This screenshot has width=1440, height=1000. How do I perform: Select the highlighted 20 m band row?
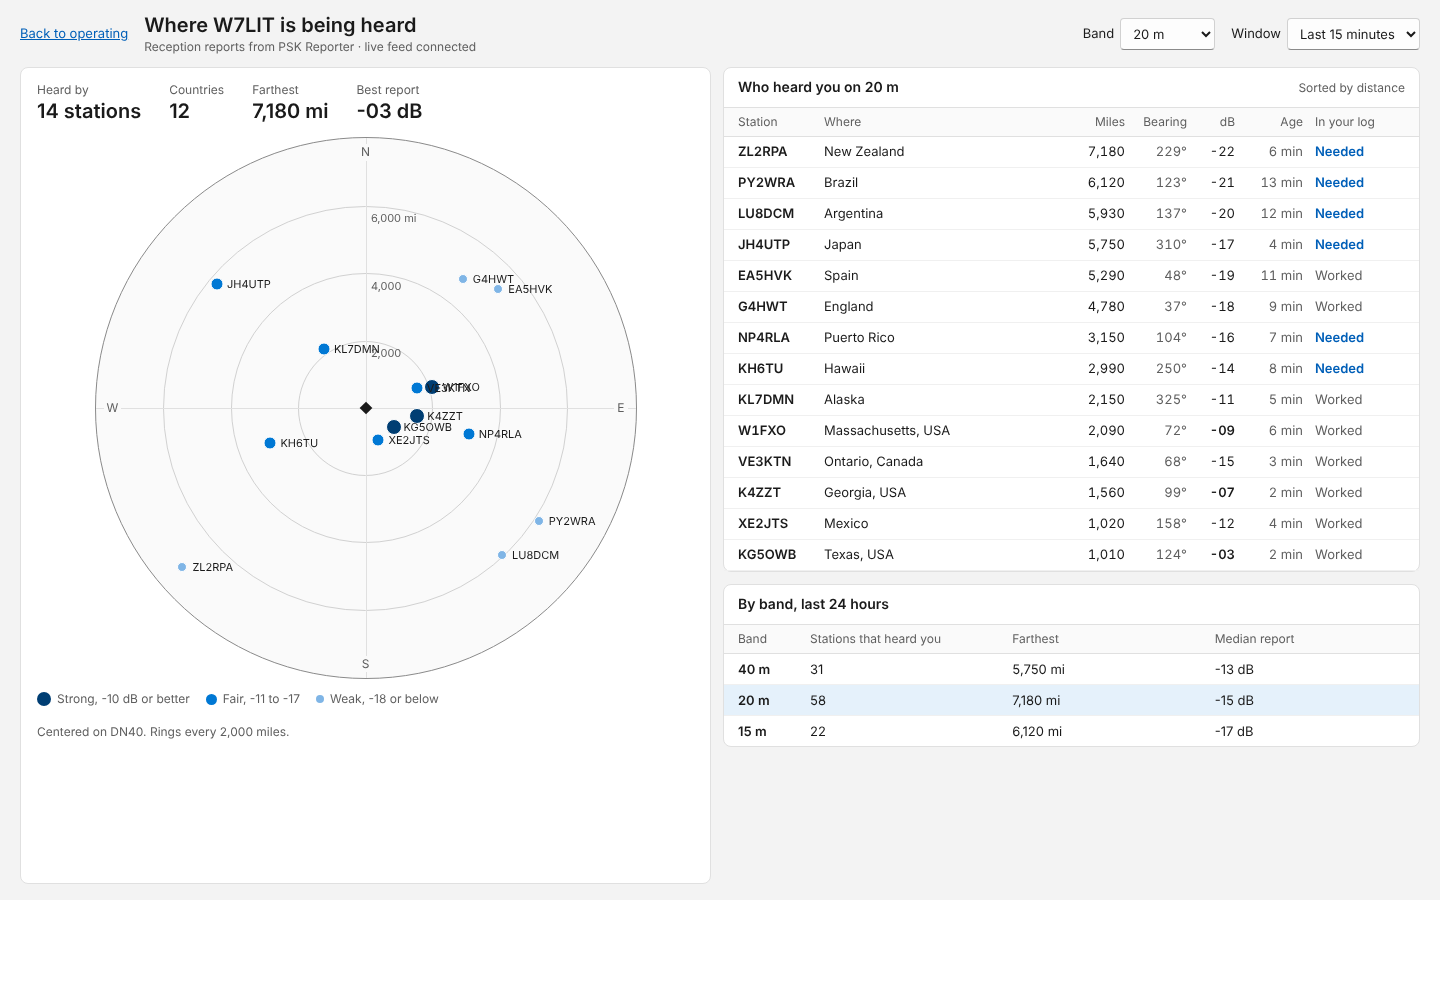pyautogui.click(x=1071, y=701)
